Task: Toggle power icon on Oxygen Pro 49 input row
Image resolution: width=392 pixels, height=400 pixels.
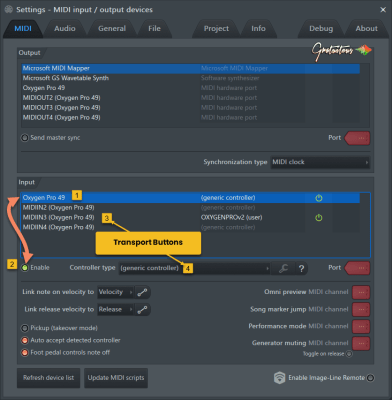Action: tap(319, 198)
